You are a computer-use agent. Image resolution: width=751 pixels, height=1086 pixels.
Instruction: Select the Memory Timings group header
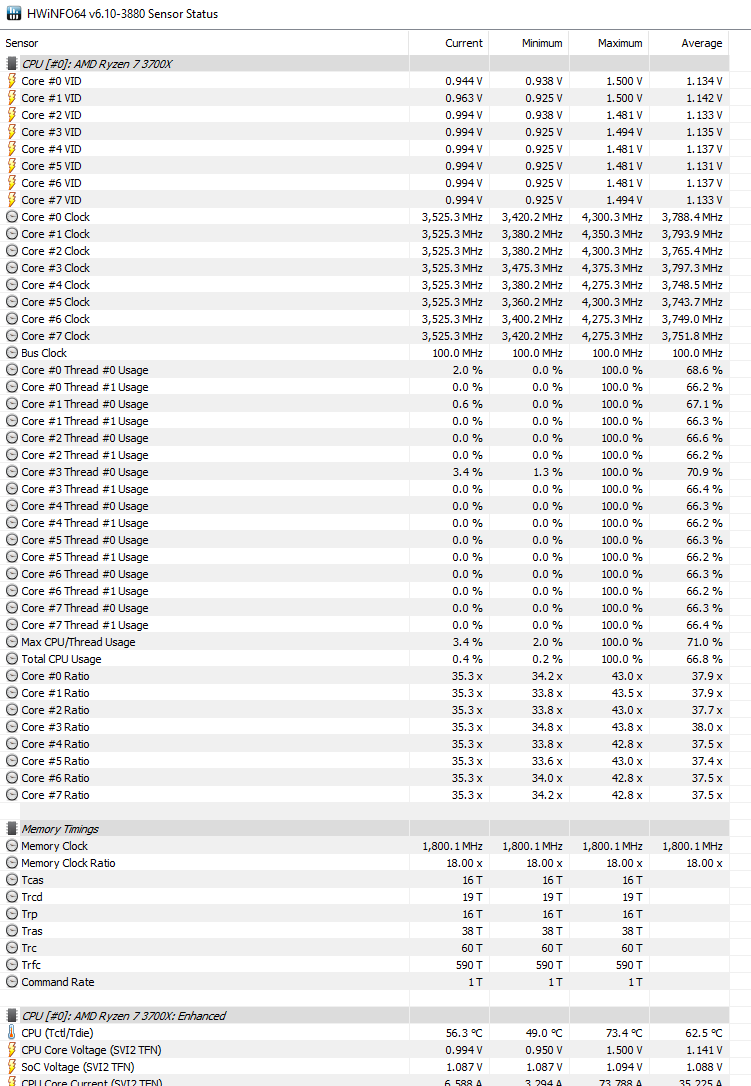click(x=60, y=829)
